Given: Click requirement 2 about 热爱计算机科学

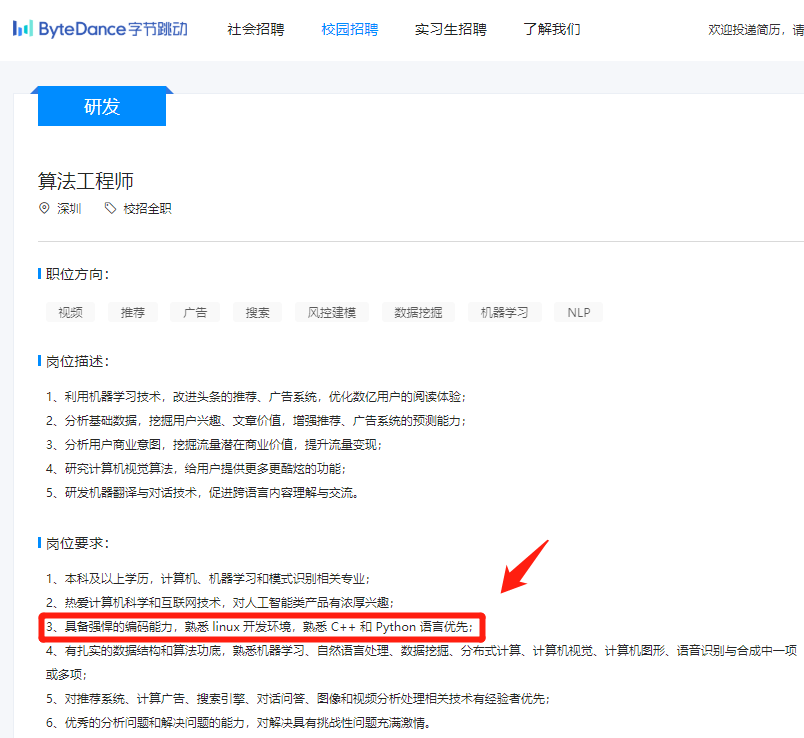Looking at the screenshot, I should coord(220,602).
